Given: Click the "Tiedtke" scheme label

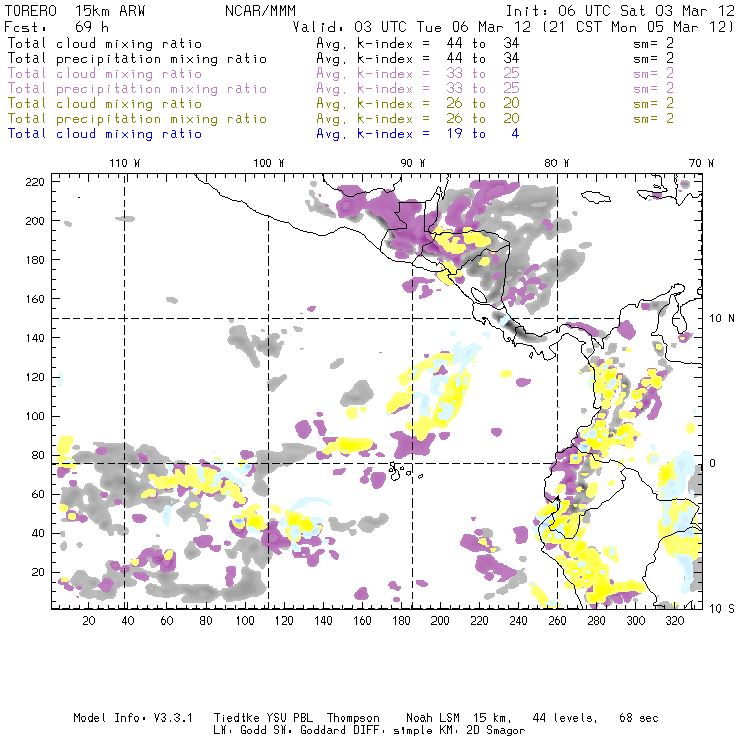Looking at the screenshot, I should tap(236, 718).
